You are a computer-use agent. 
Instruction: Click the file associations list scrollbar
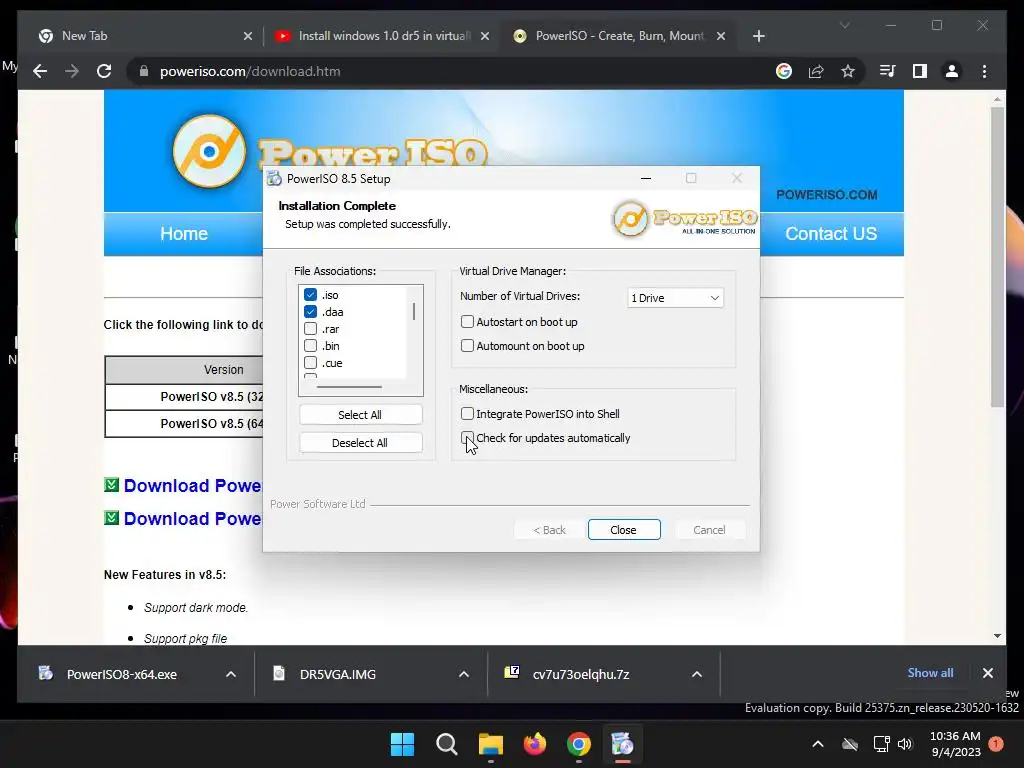point(414,312)
